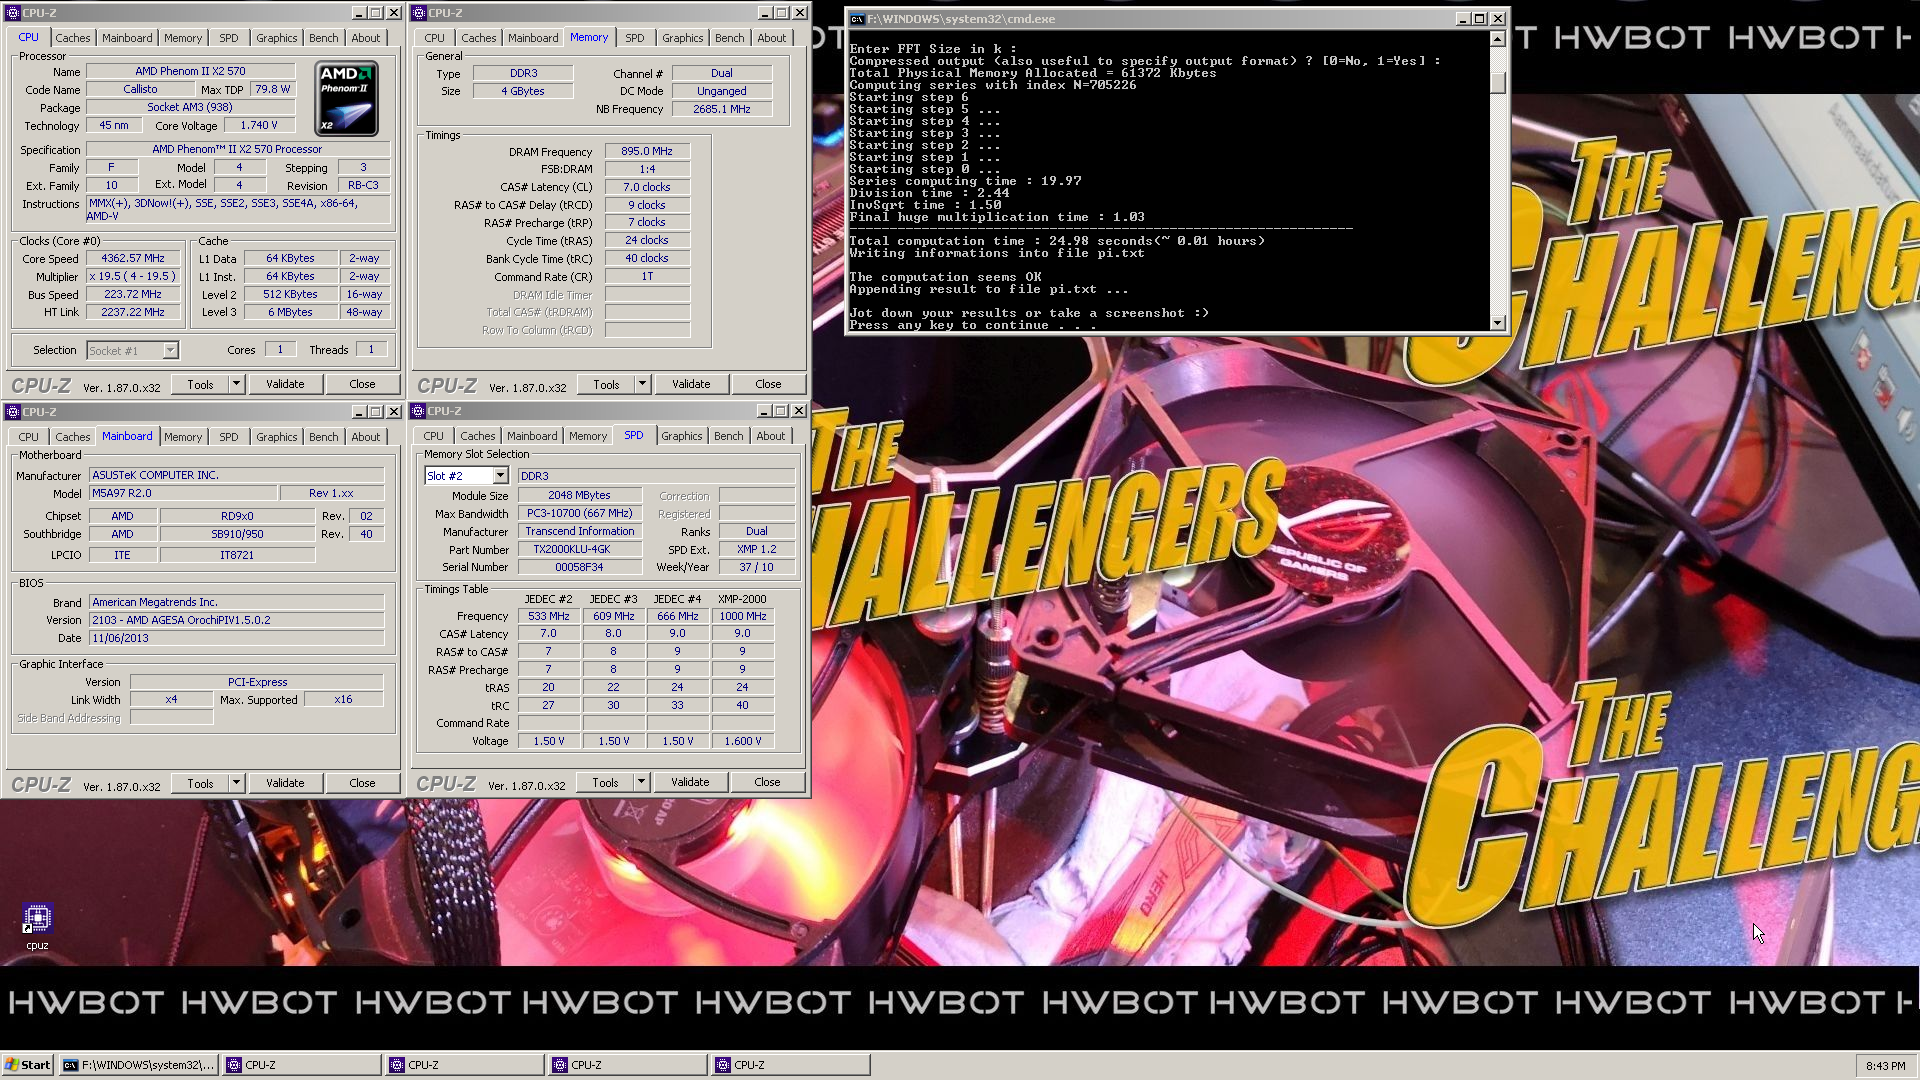Open Mainboard tab in CPU window
The image size is (1920, 1080).
(127, 38)
